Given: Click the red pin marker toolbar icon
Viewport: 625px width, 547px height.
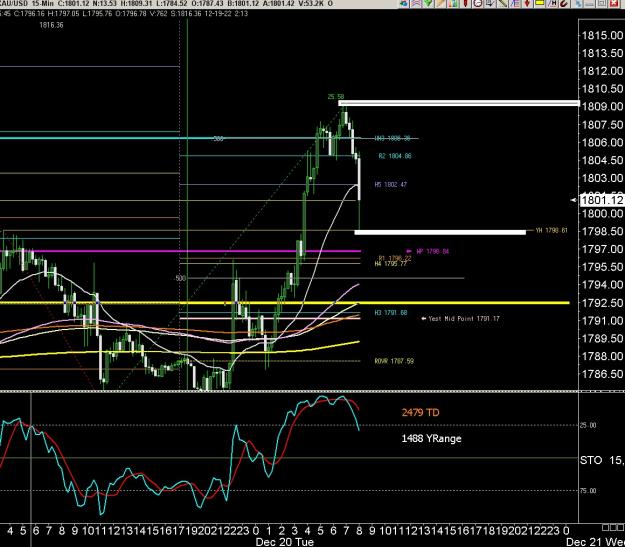Looking at the screenshot, I should 465,3.
